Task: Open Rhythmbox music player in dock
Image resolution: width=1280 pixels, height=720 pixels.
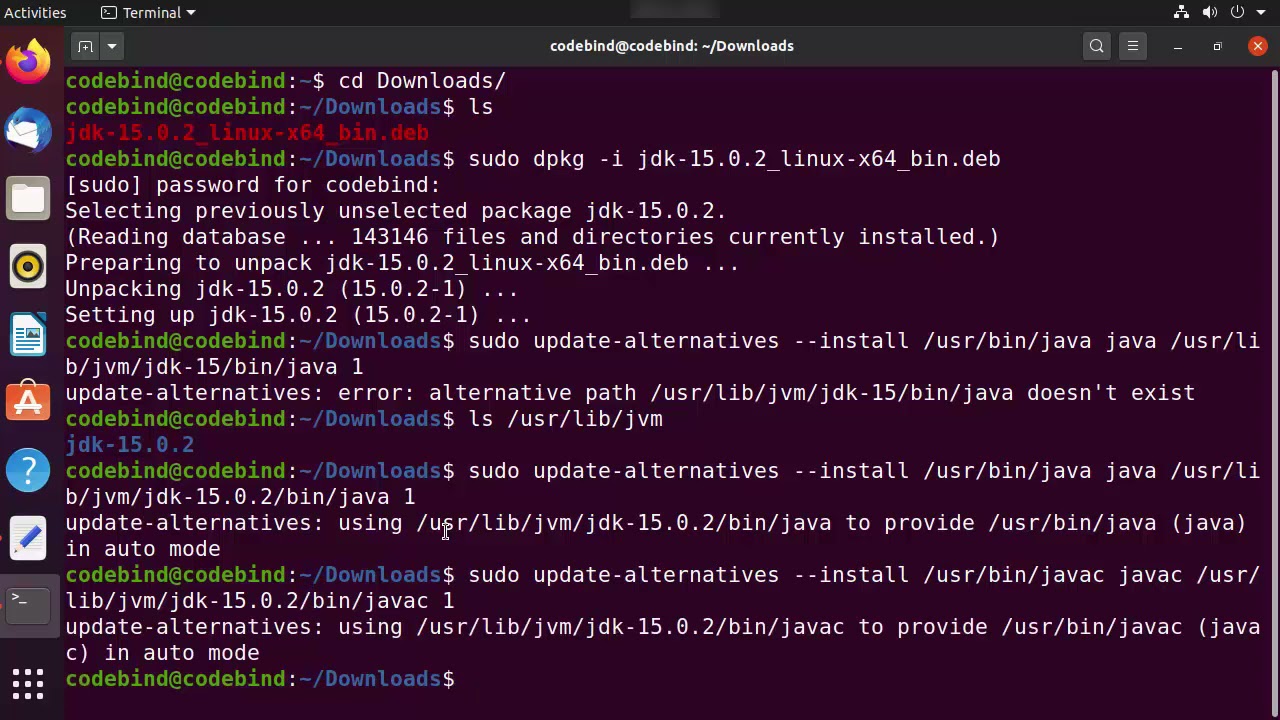Action: click(28, 266)
